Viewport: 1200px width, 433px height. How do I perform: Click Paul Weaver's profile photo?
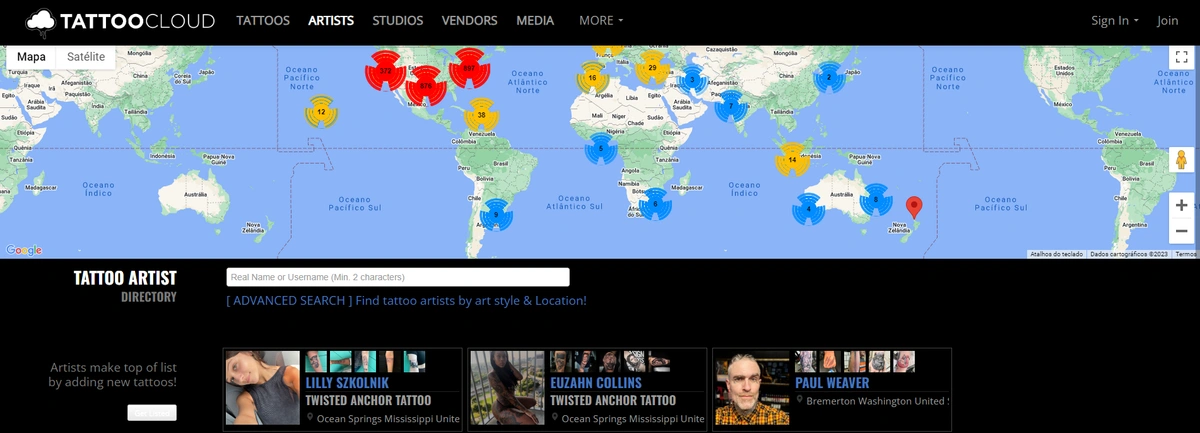coord(752,388)
